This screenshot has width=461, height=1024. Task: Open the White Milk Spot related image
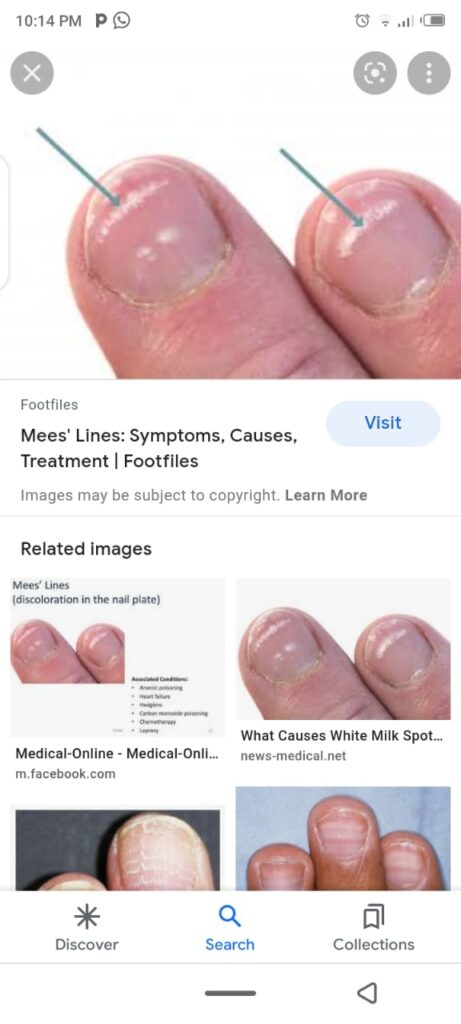(343, 648)
